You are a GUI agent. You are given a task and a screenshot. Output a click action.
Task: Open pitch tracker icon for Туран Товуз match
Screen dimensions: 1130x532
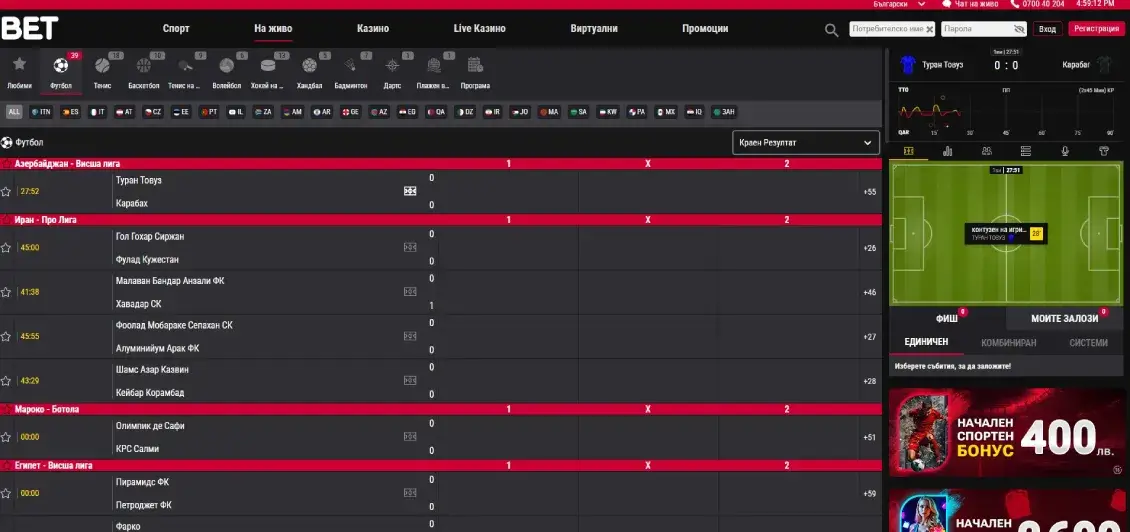410,191
